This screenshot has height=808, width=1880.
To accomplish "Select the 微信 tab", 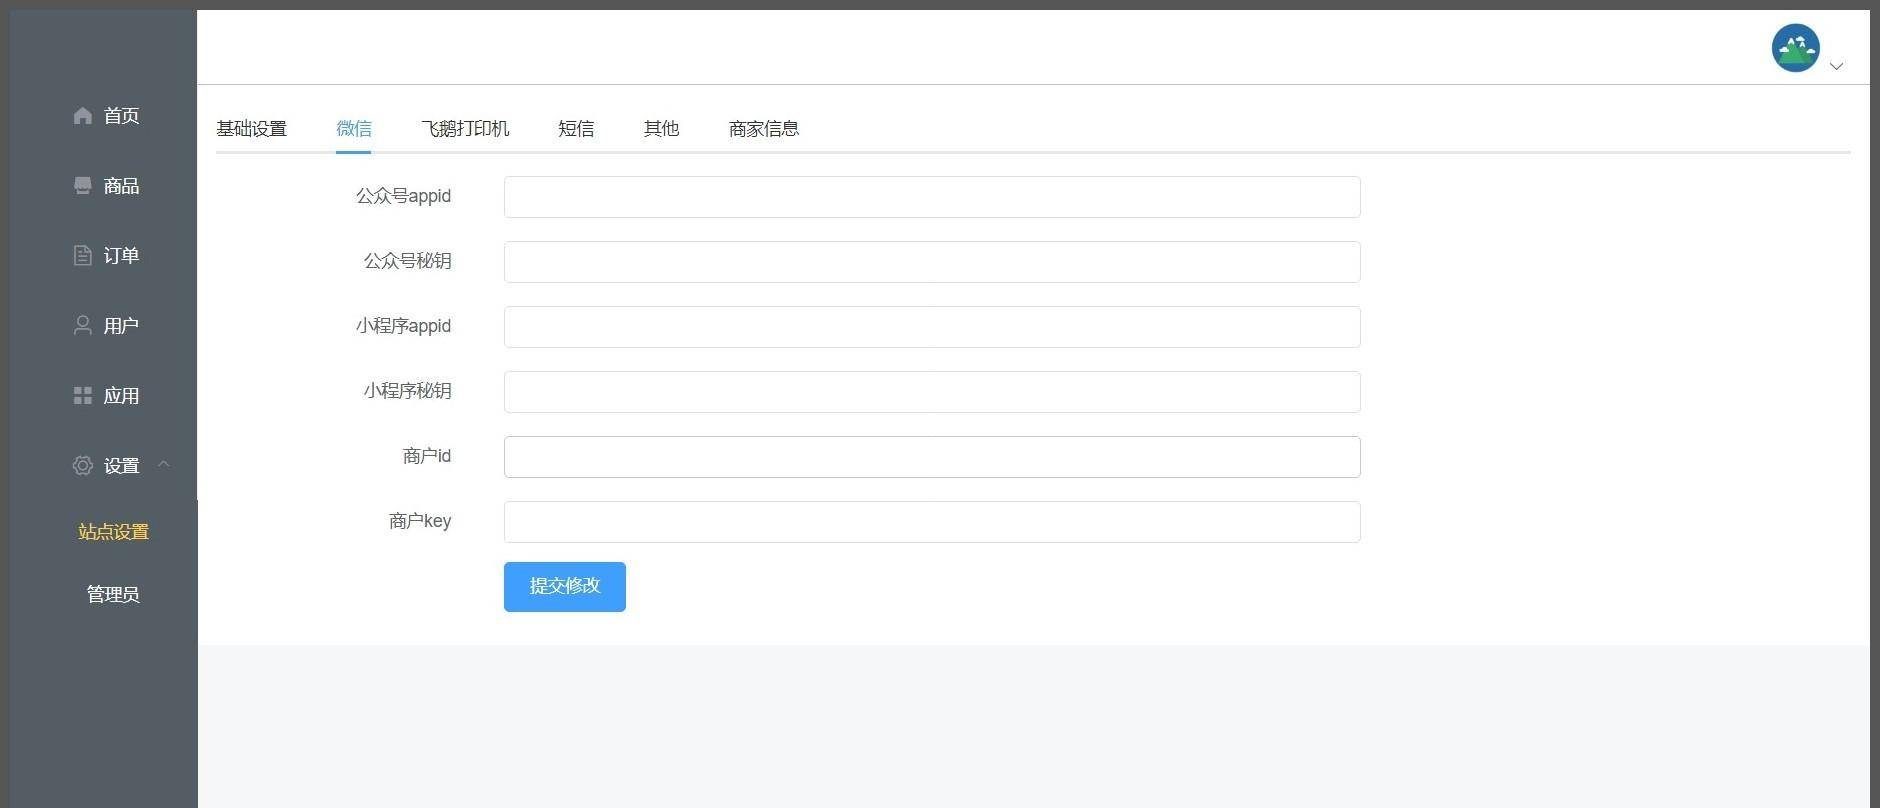I will 354,129.
